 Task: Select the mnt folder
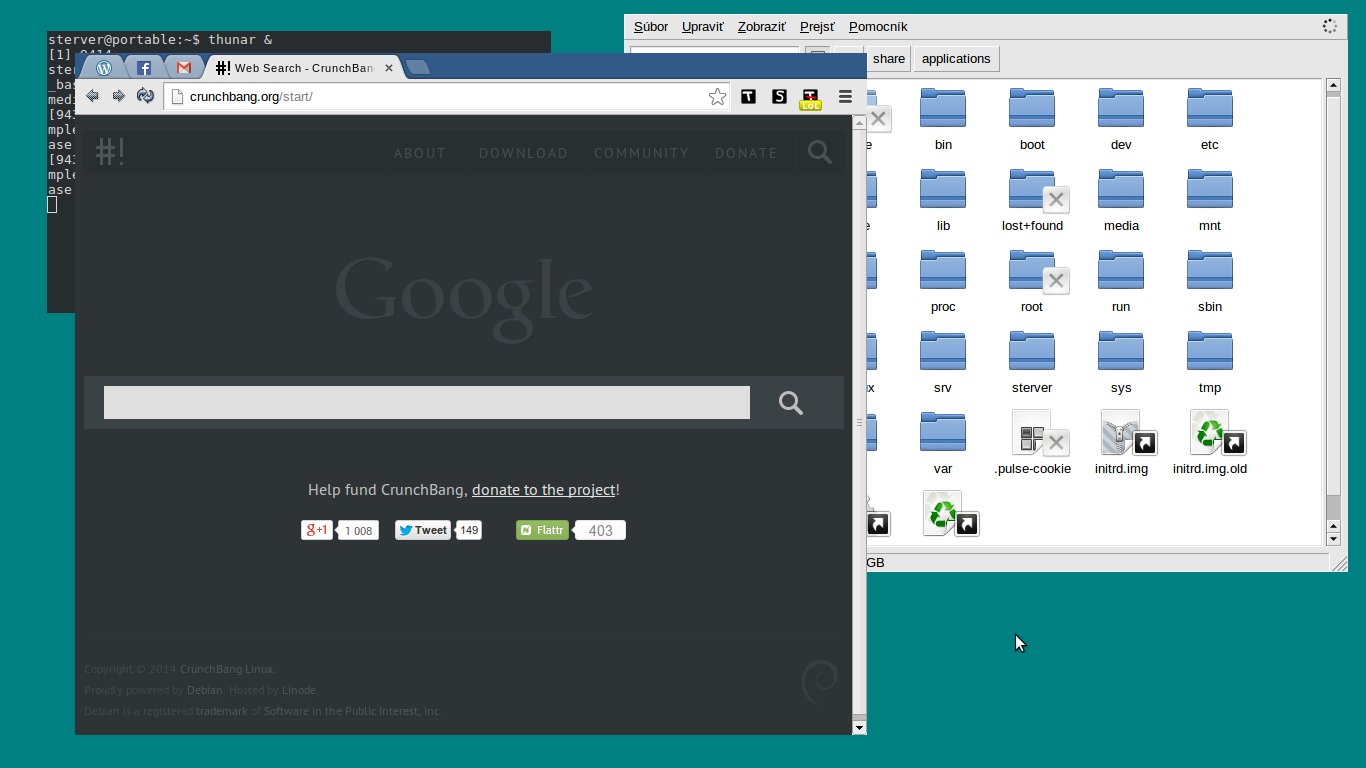pyautogui.click(x=1210, y=200)
